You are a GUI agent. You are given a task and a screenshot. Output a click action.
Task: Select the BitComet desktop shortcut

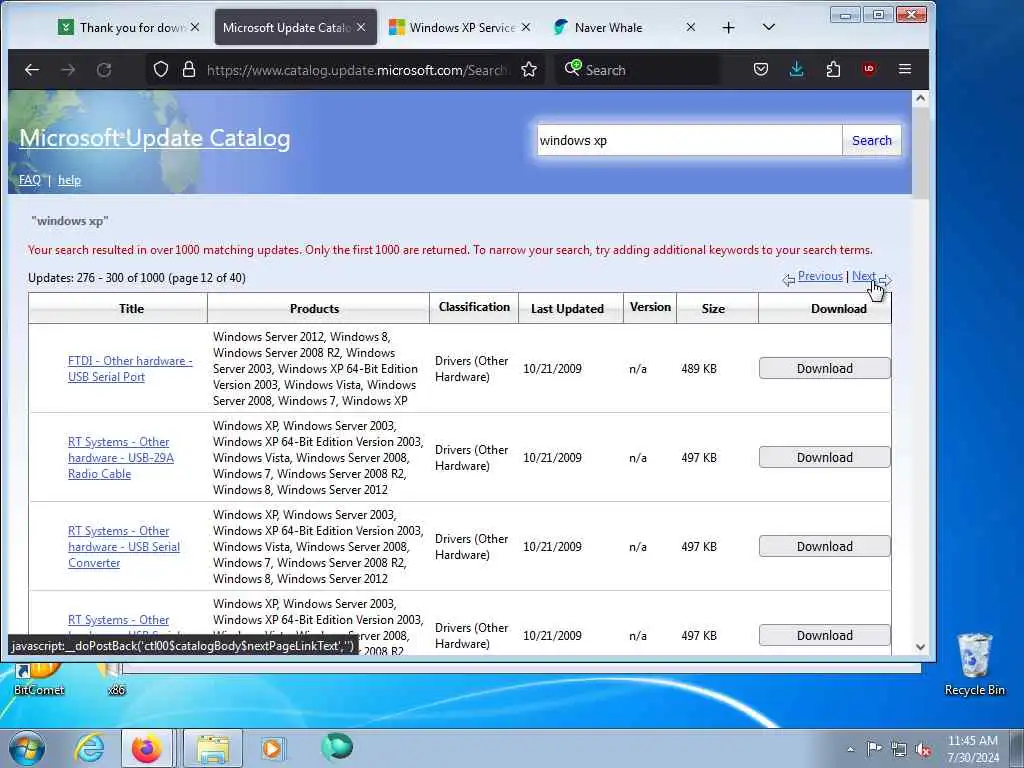point(38,679)
